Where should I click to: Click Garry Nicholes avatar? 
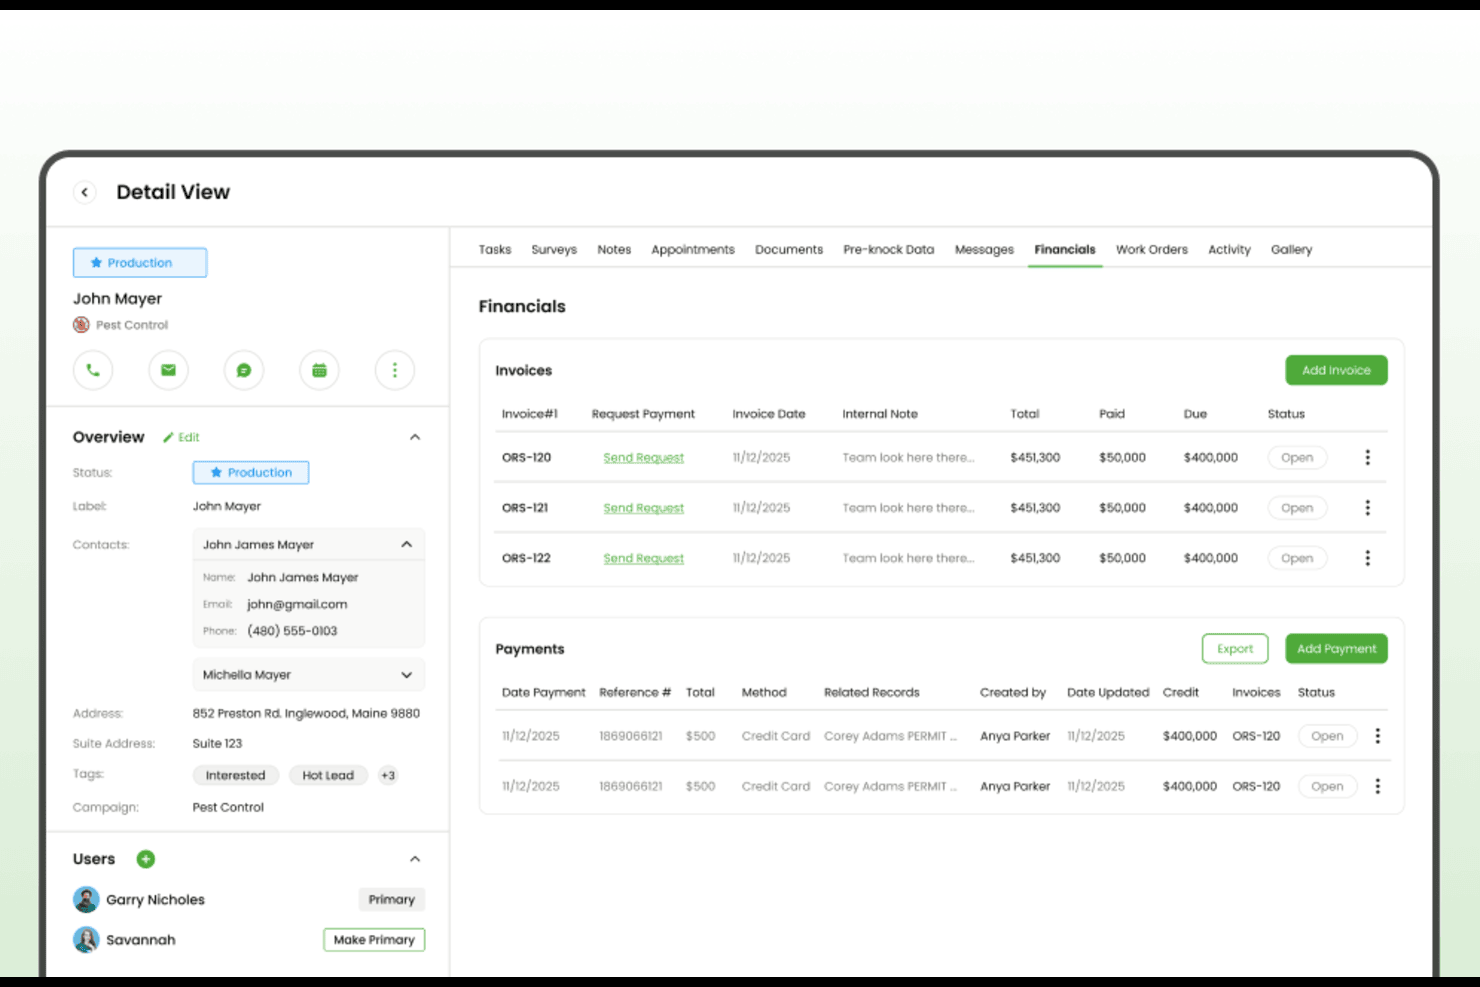86,899
